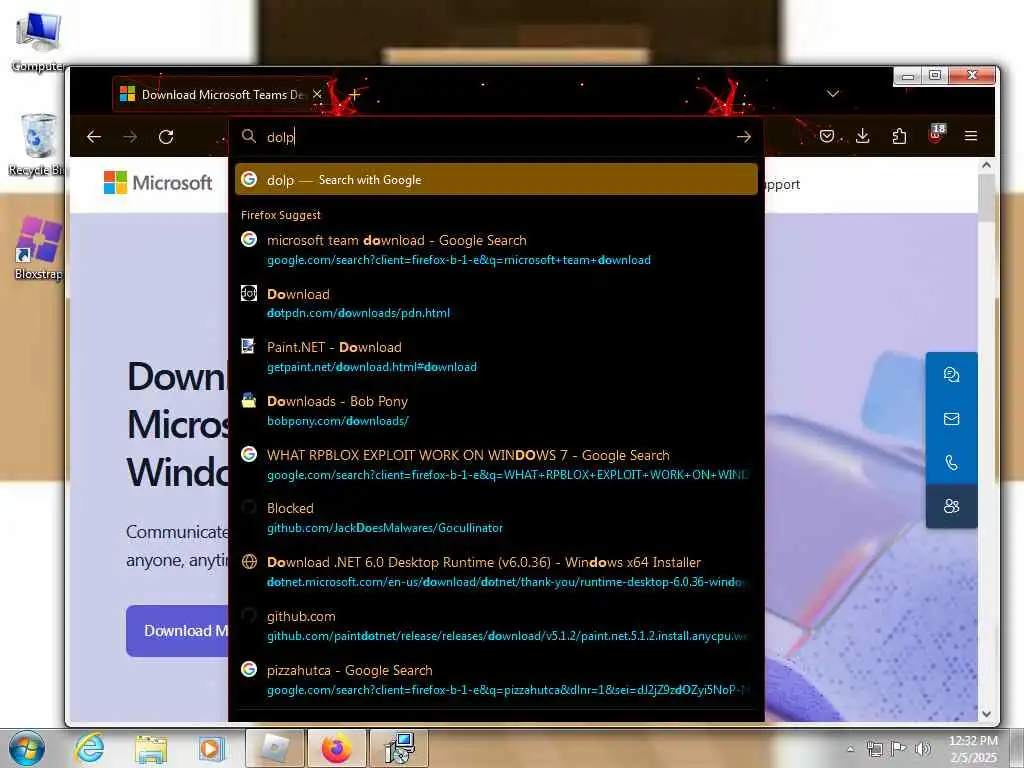Image resolution: width=1024 pixels, height=768 pixels.
Task: Open Windows Explorer folder in taskbar
Action: tap(151, 749)
